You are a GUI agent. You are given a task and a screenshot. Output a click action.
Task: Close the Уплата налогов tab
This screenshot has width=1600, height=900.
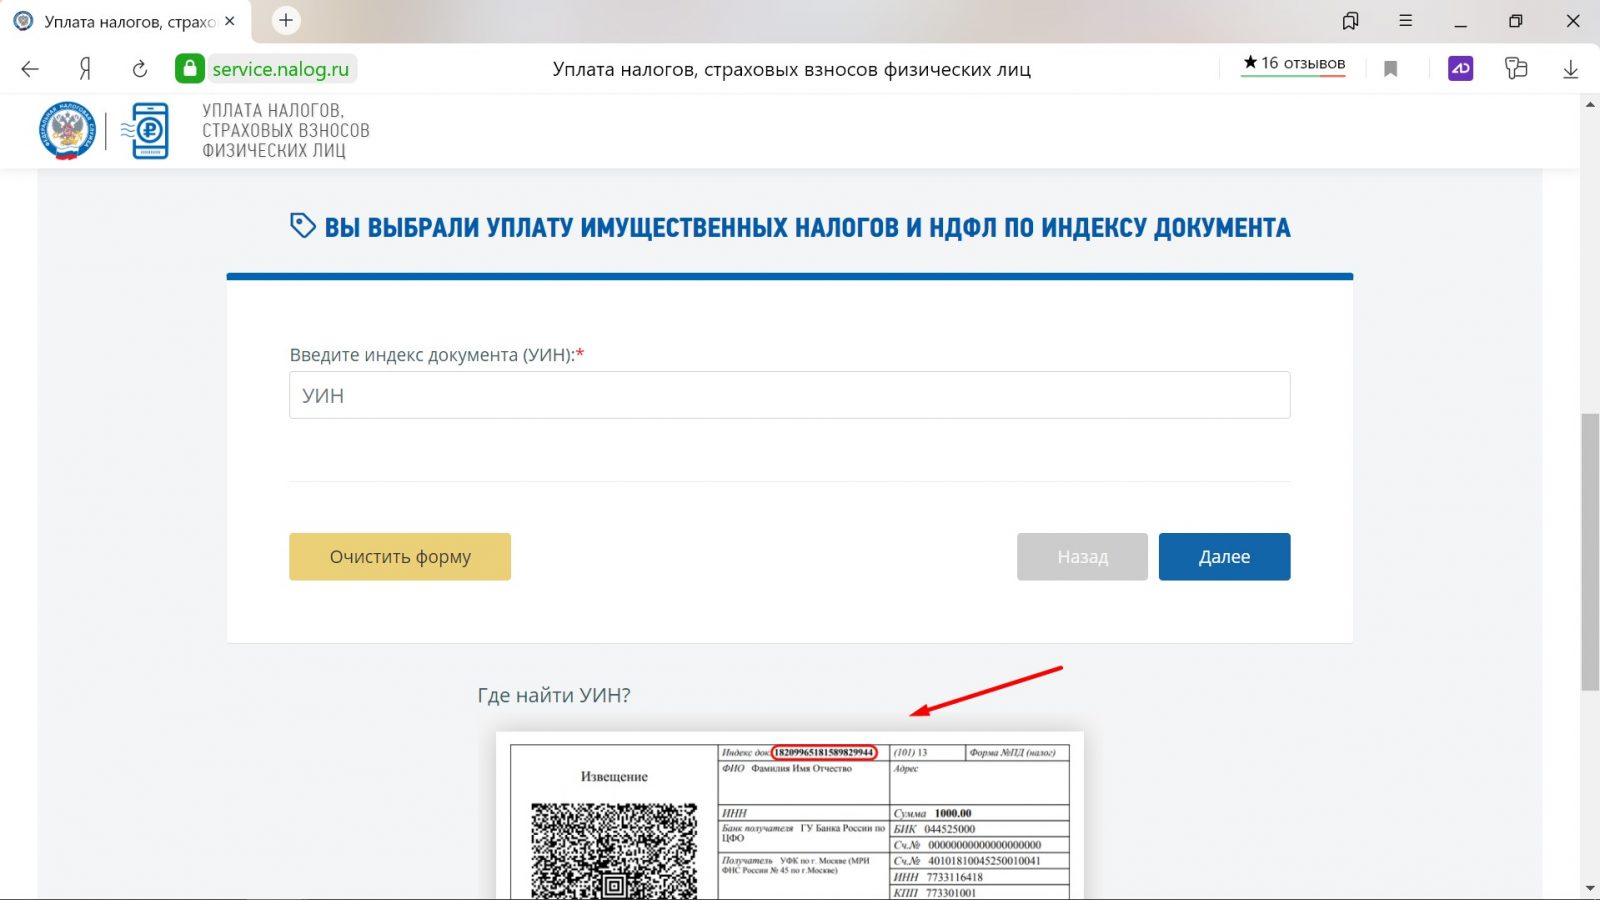230,21
